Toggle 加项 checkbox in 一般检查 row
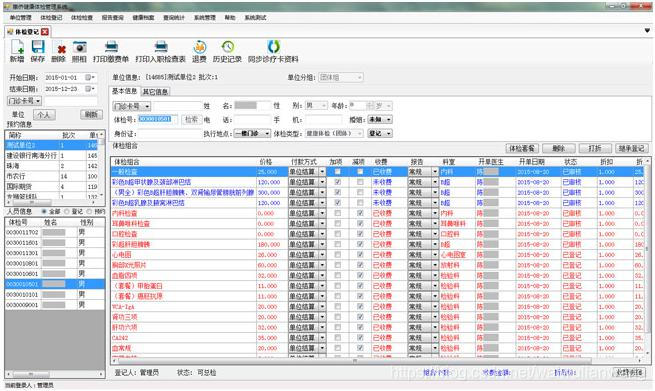Viewport: 655px width, 391px height. [338, 172]
